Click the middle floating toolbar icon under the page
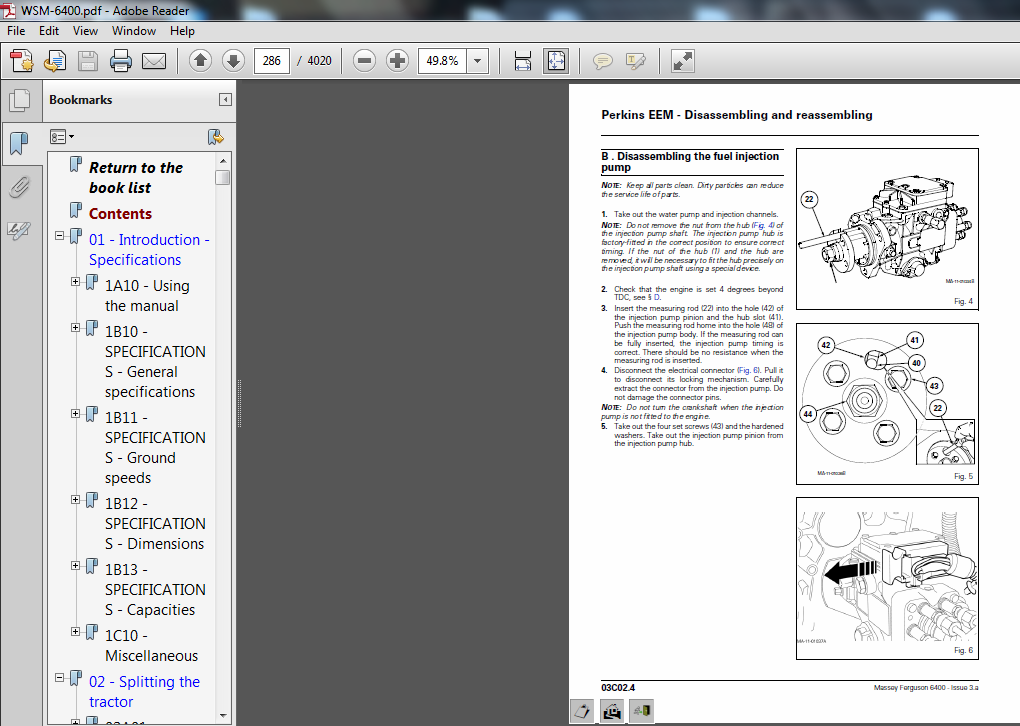The height and width of the screenshot is (726, 1020). tap(612, 710)
